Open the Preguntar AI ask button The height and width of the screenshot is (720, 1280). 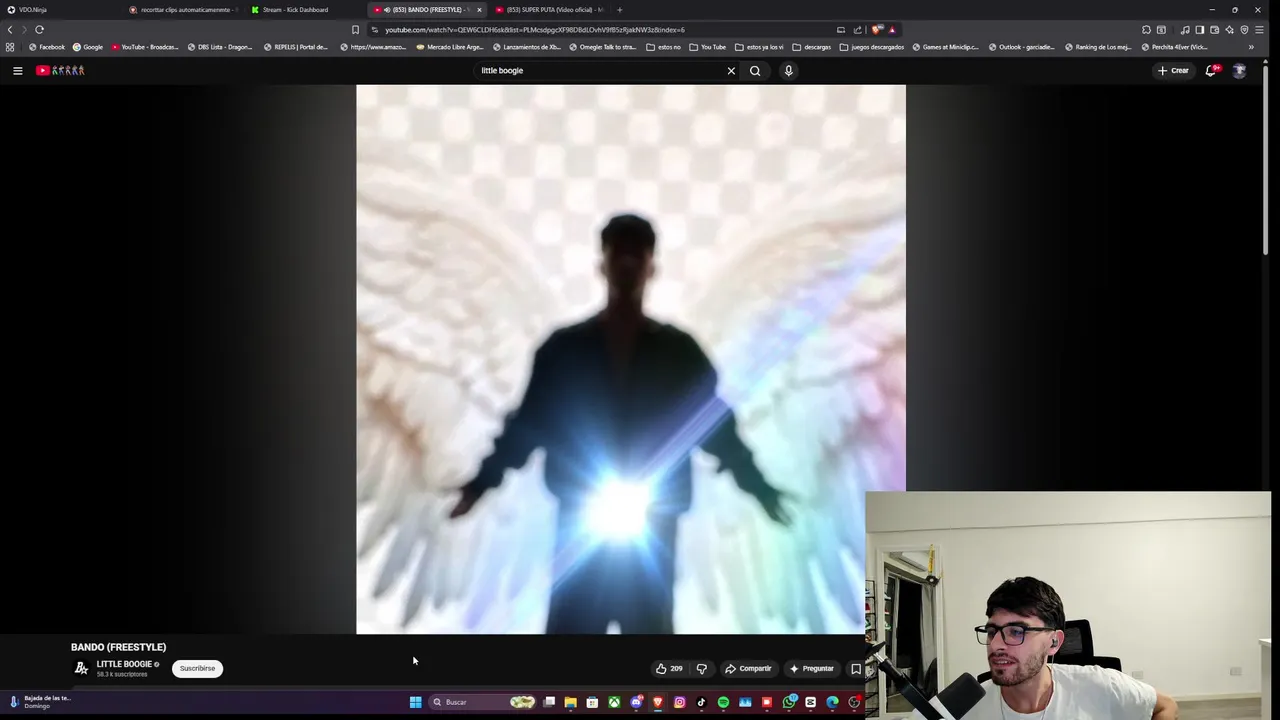pyautogui.click(x=811, y=668)
